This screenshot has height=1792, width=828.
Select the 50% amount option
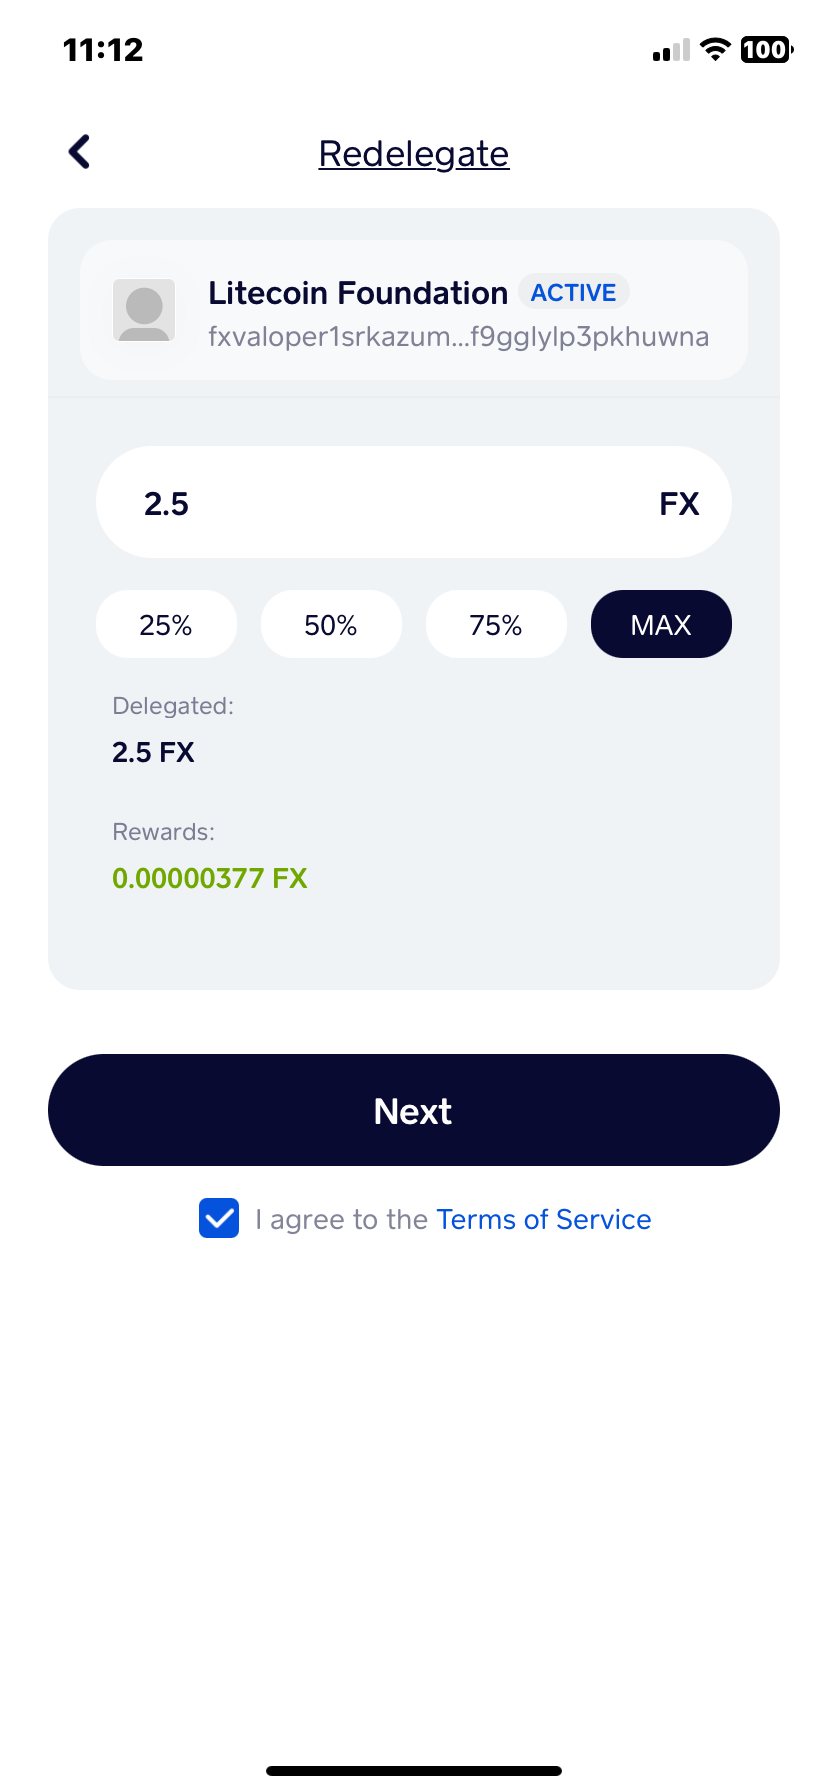(x=331, y=624)
